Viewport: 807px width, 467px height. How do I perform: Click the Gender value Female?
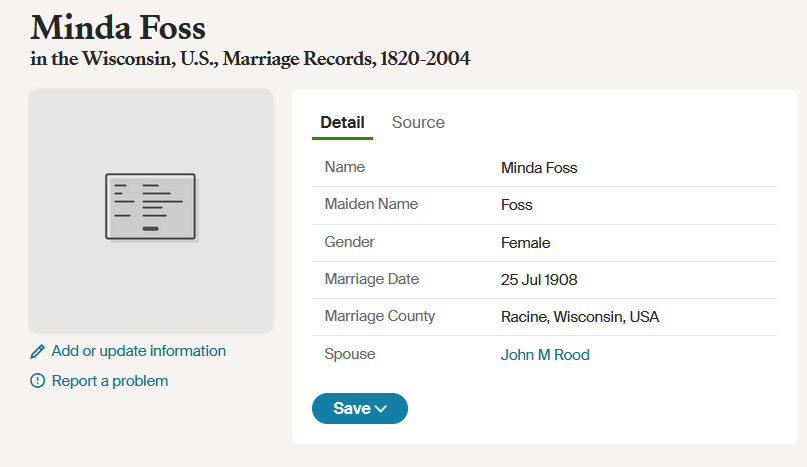point(525,243)
